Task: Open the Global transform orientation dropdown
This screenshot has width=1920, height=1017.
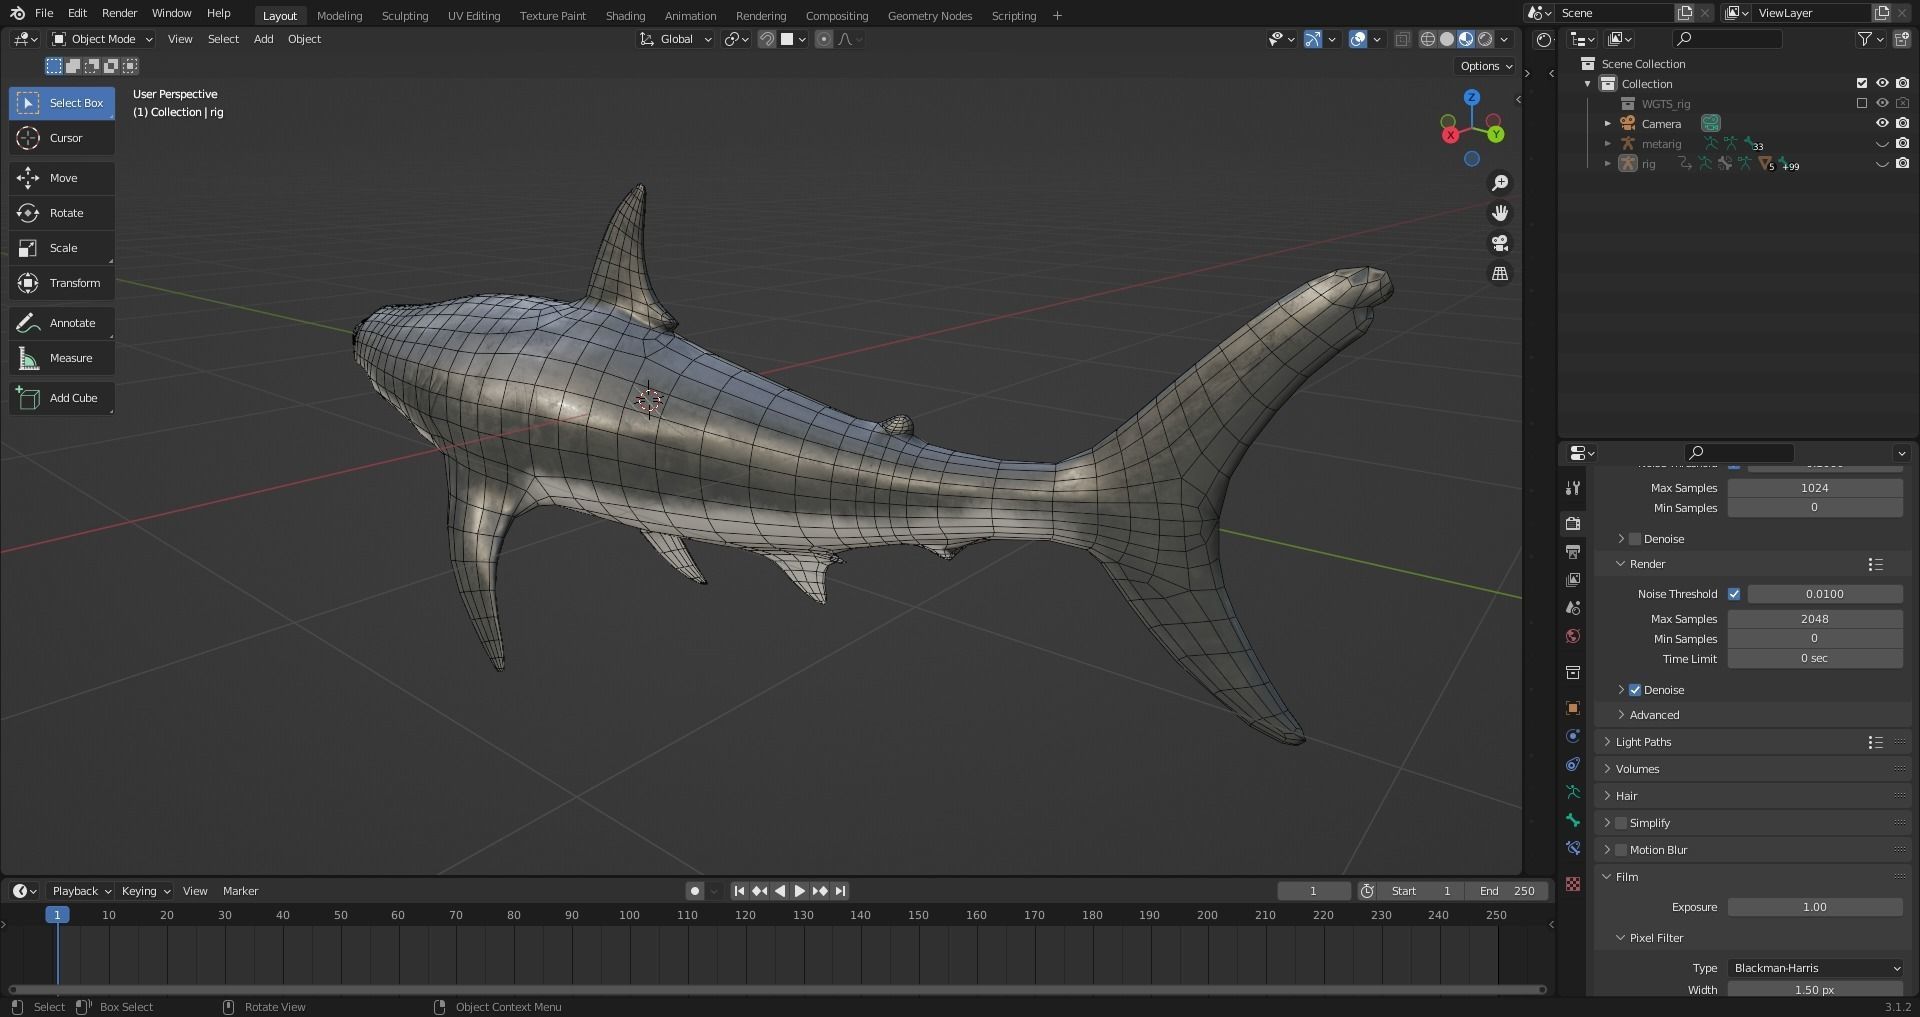Action: [x=676, y=39]
